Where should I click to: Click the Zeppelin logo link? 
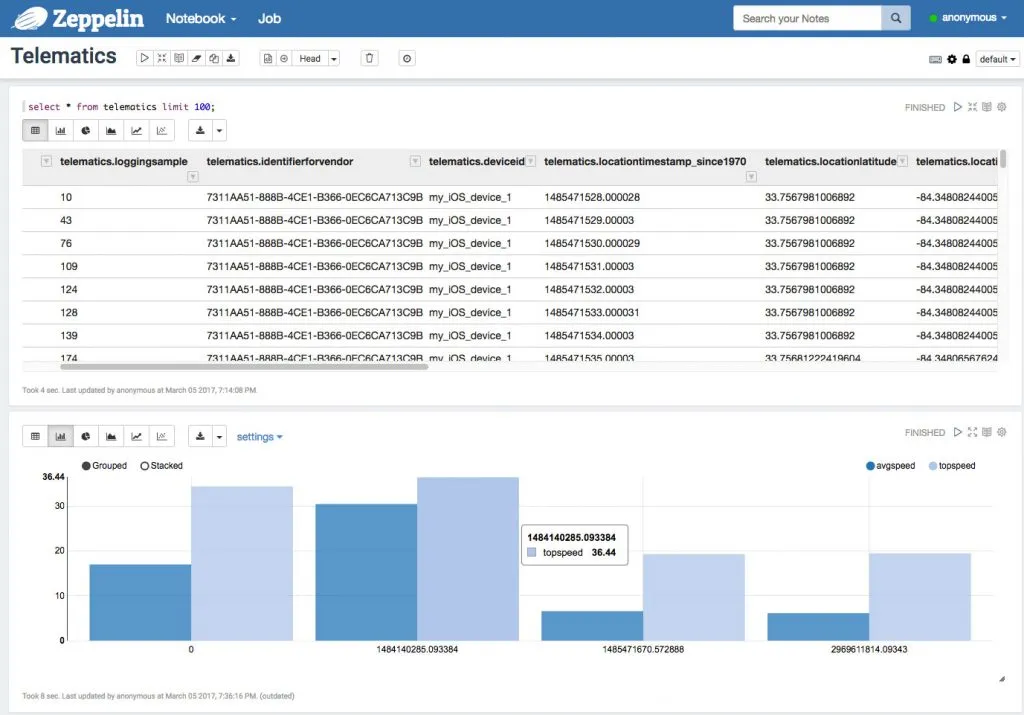82,18
